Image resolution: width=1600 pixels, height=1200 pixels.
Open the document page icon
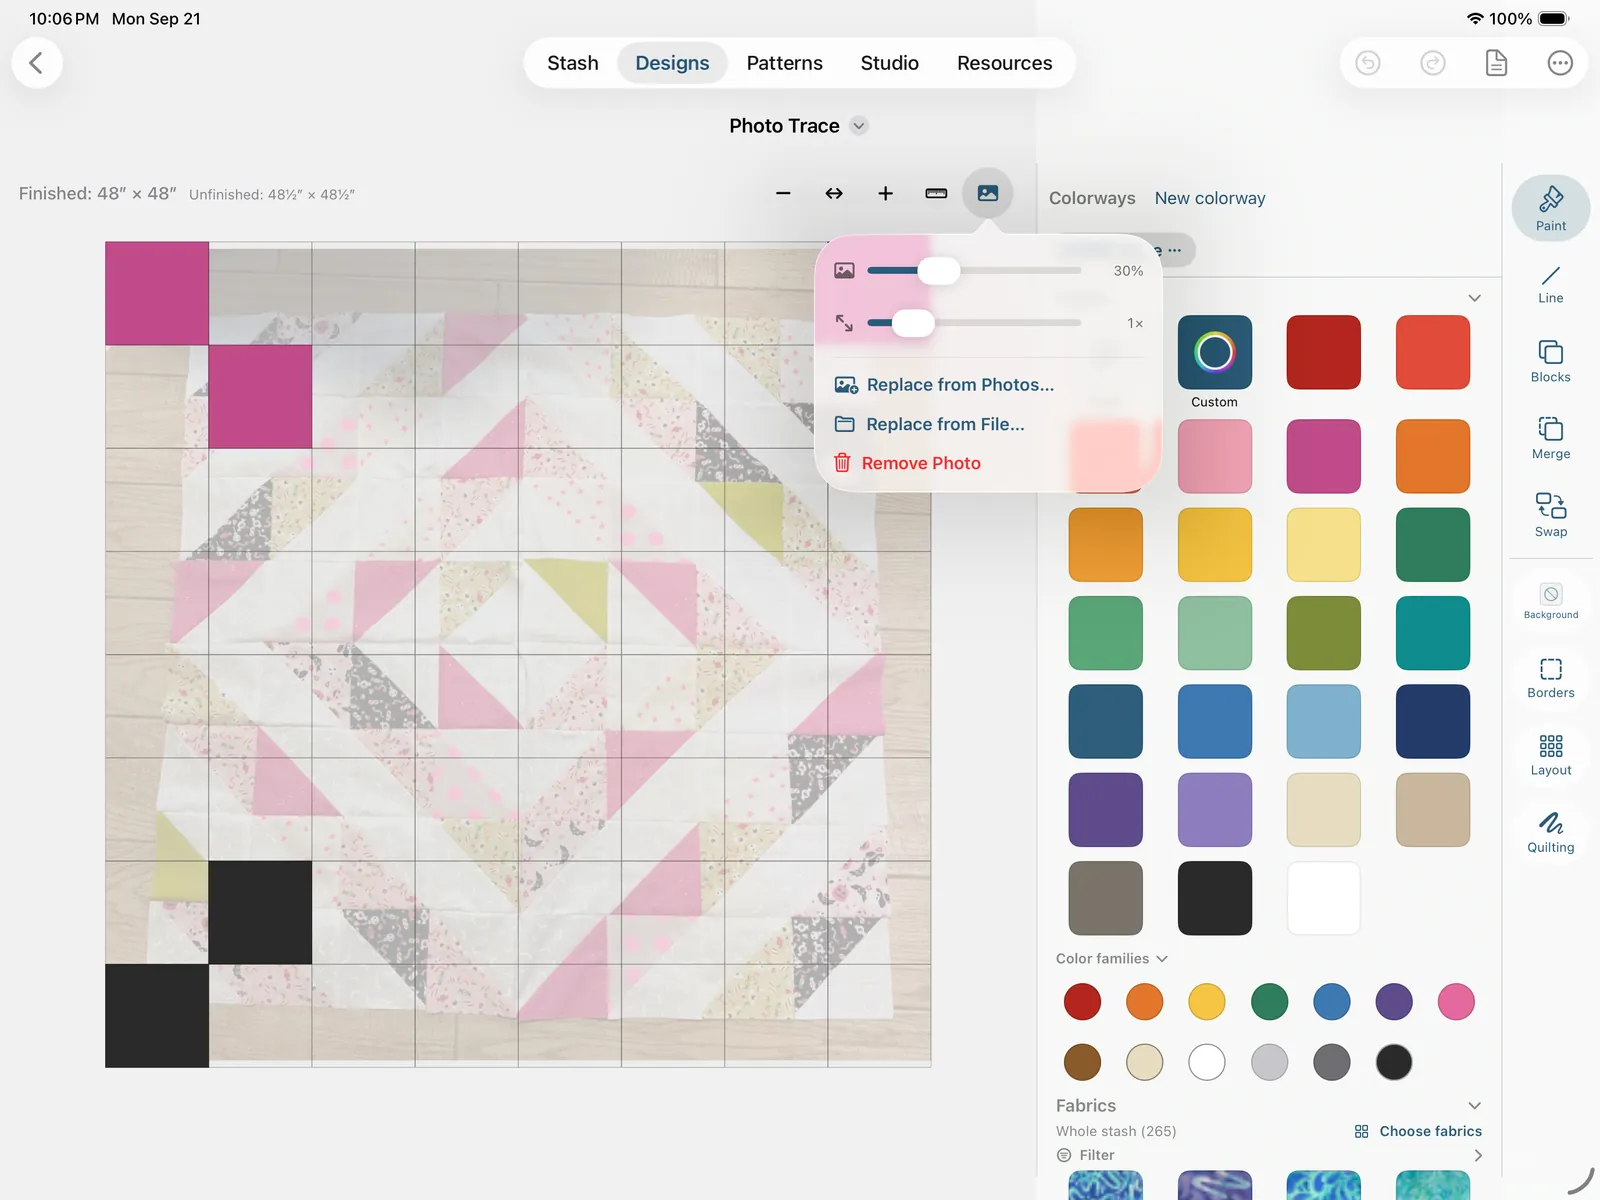(x=1496, y=63)
